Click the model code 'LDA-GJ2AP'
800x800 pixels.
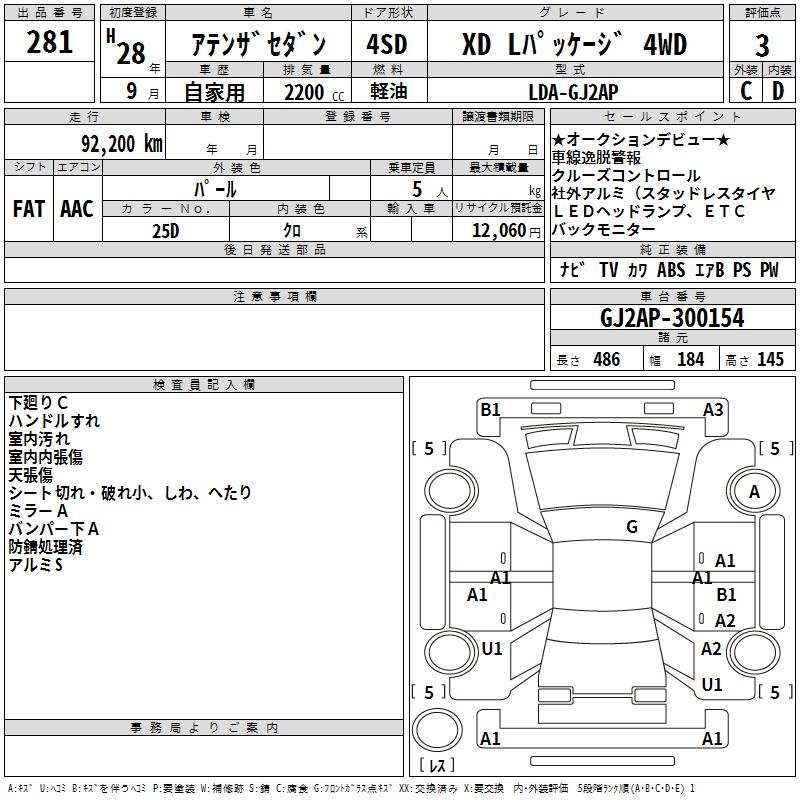[x=573, y=92]
